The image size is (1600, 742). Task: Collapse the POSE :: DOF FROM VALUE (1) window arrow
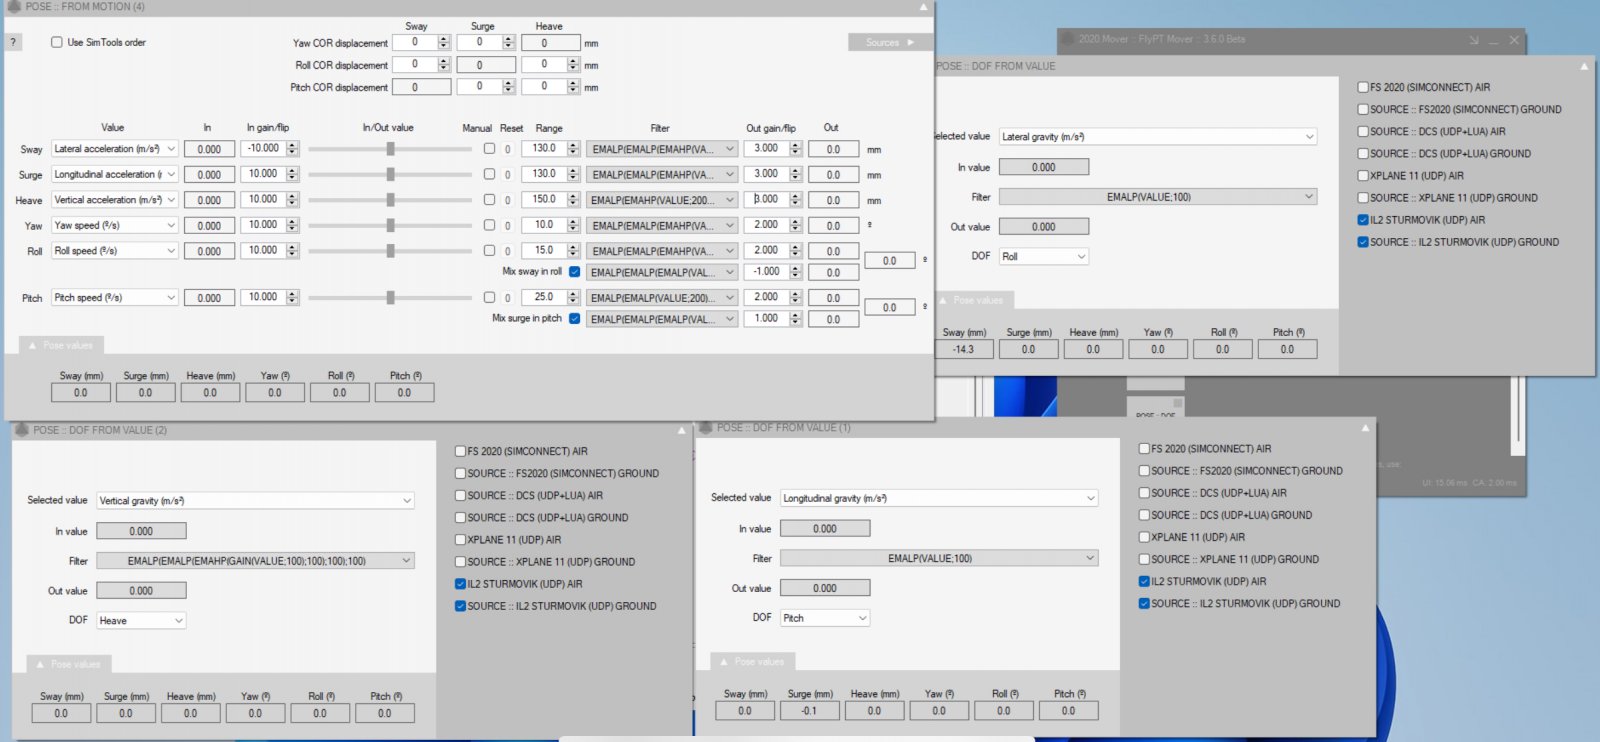[x=1365, y=429]
